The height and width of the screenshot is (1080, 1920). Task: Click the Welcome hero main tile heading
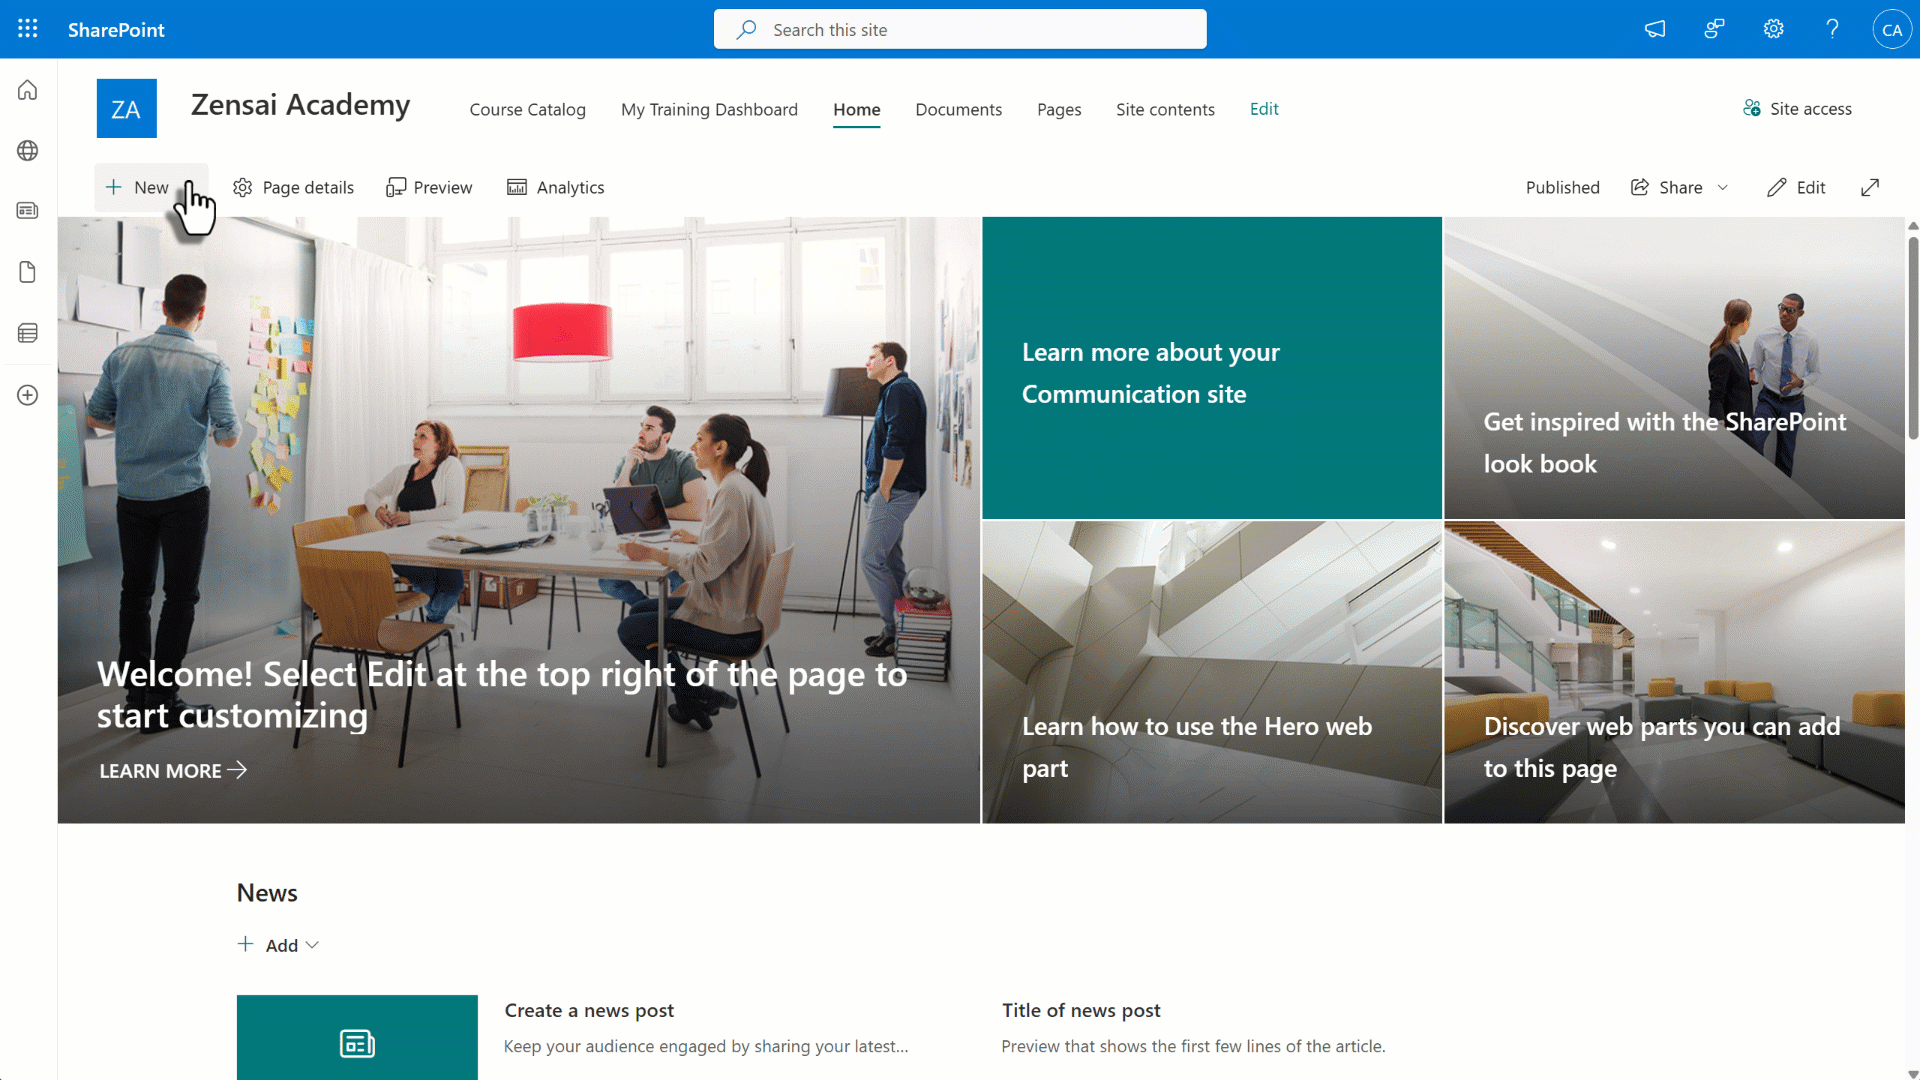click(502, 695)
